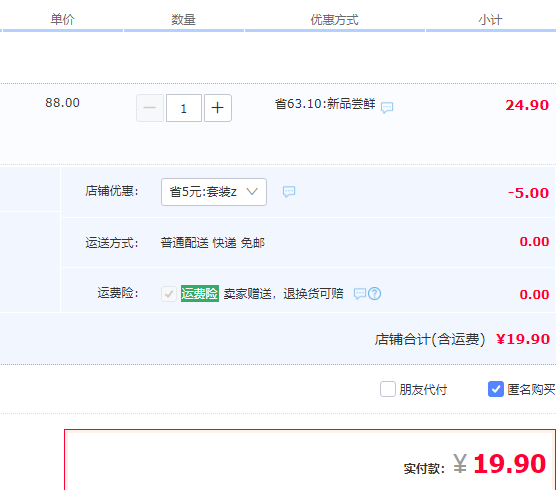Open the 省5元:套装 store discount dropdown
The image size is (556, 490).
[214, 192]
